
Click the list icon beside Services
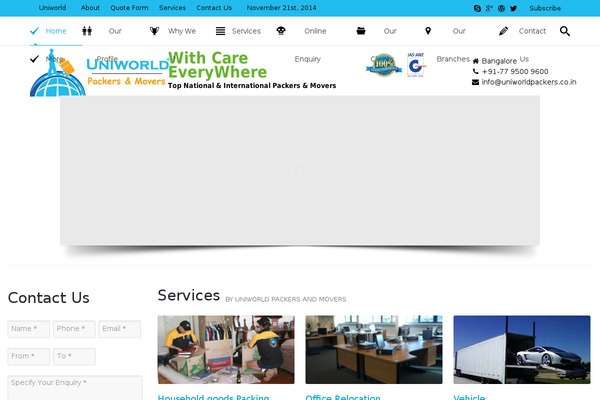coord(220,31)
